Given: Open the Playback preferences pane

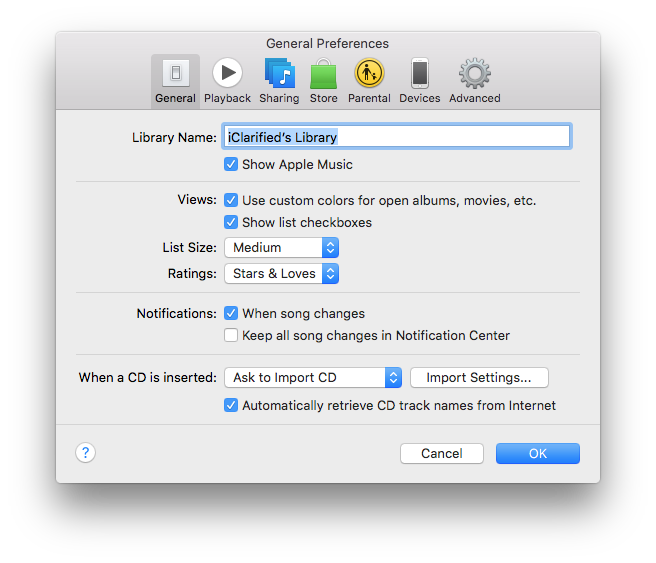Looking at the screenshot, I should (x=227, y=81).
